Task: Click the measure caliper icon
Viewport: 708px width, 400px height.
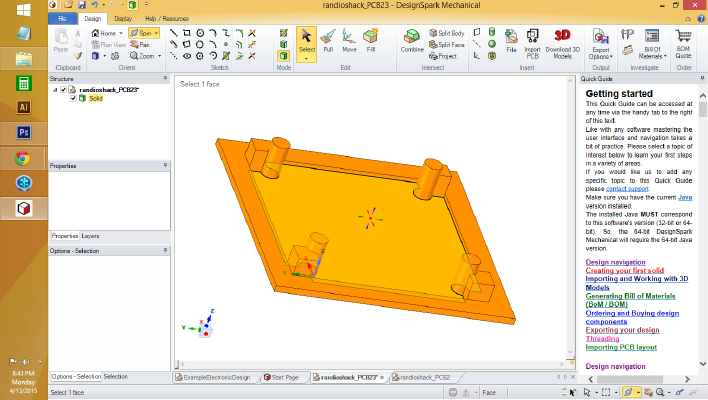Action: 628,34
